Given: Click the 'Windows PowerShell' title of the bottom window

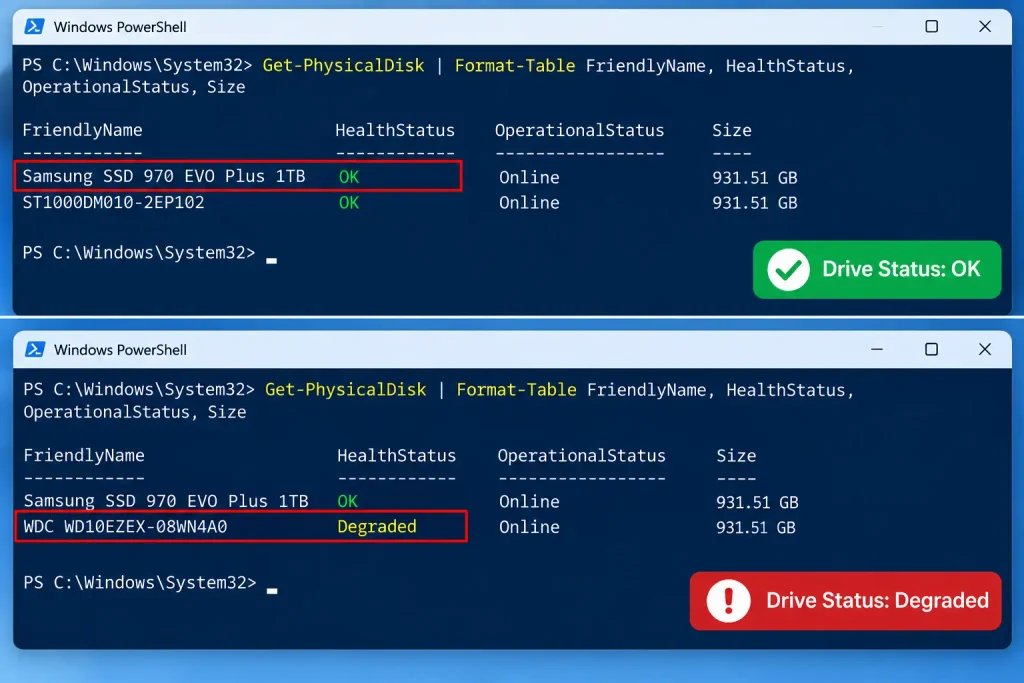Looking at the screenshot, I should [121, 350].
